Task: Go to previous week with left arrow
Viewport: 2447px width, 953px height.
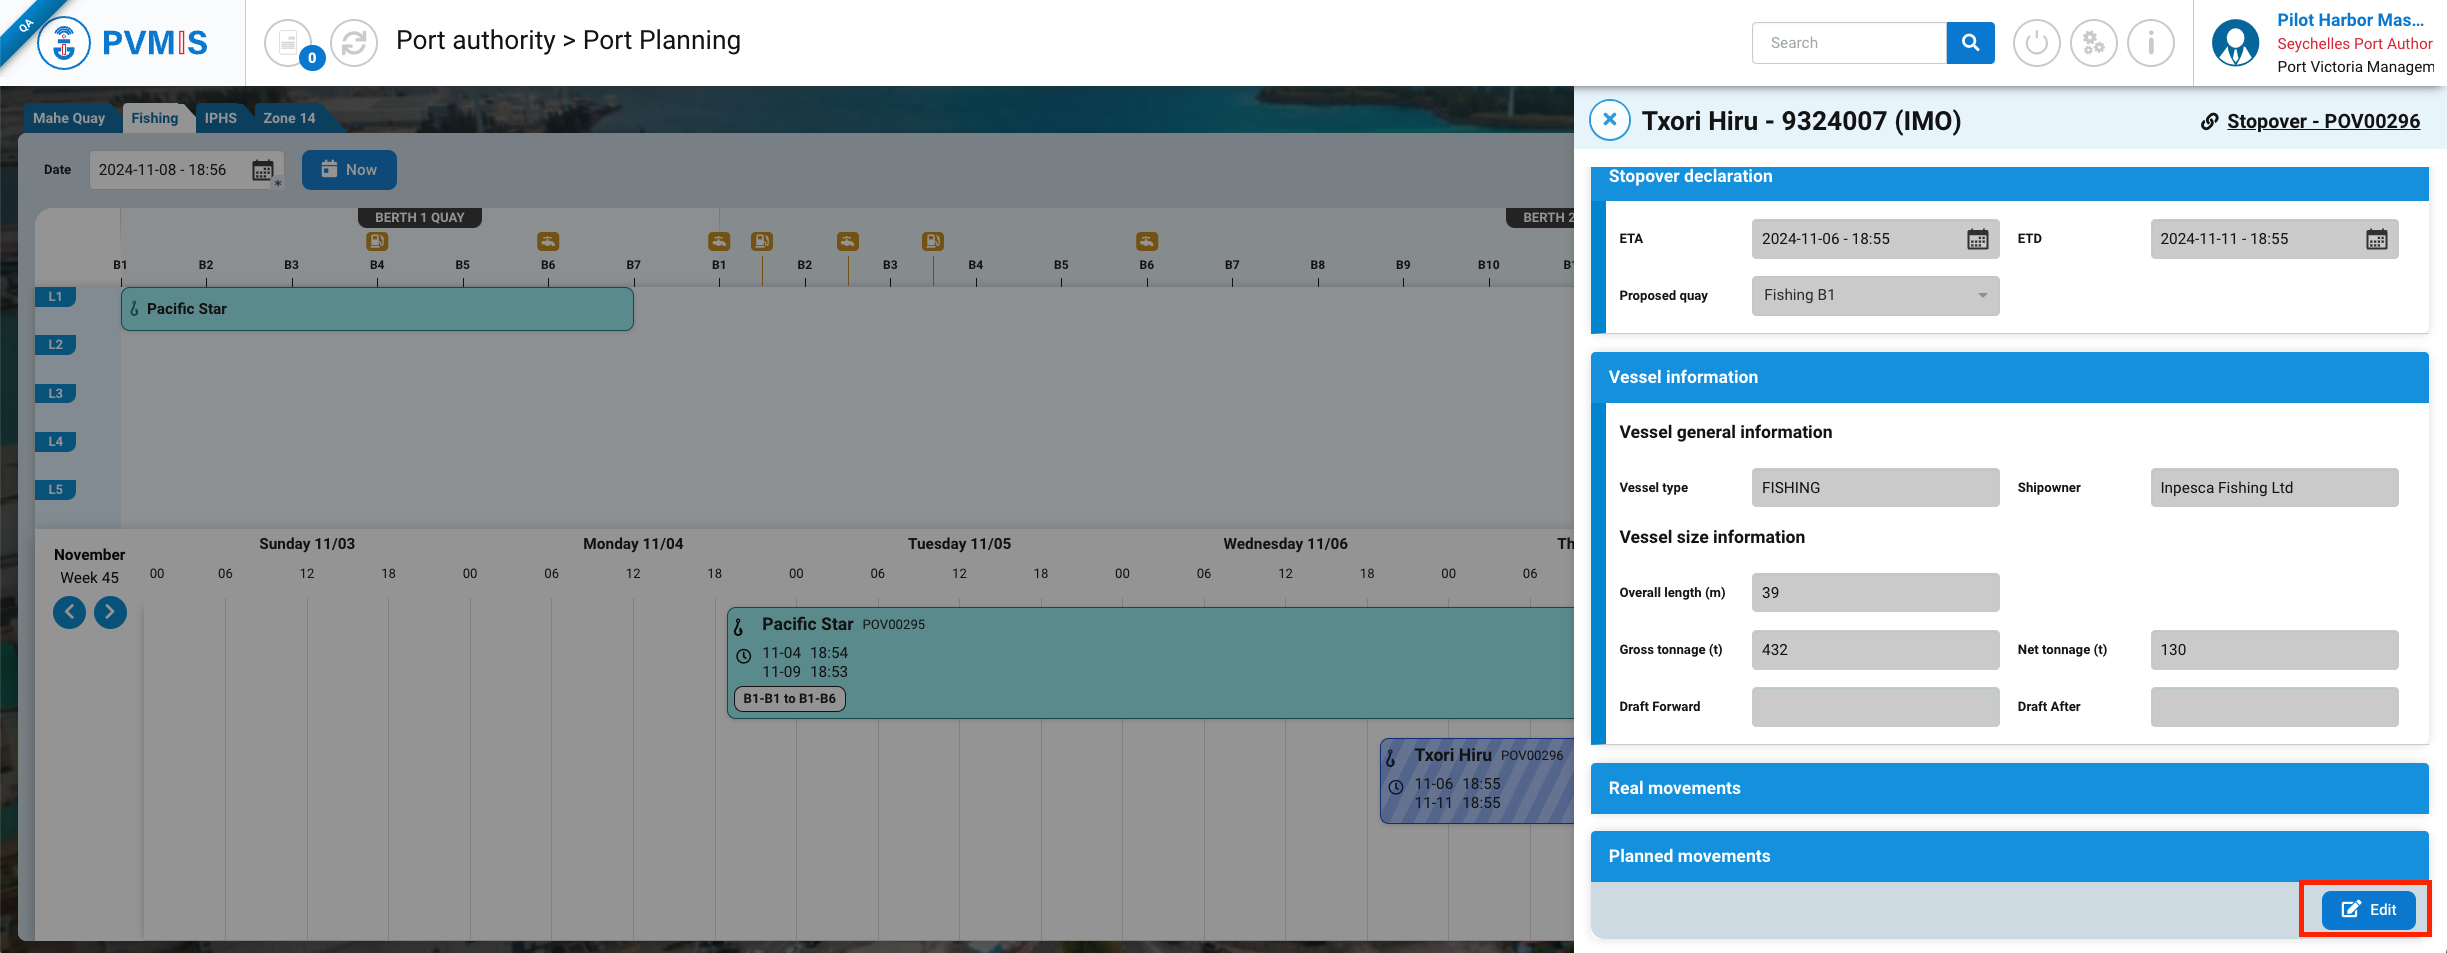Action: pos(69,611)
